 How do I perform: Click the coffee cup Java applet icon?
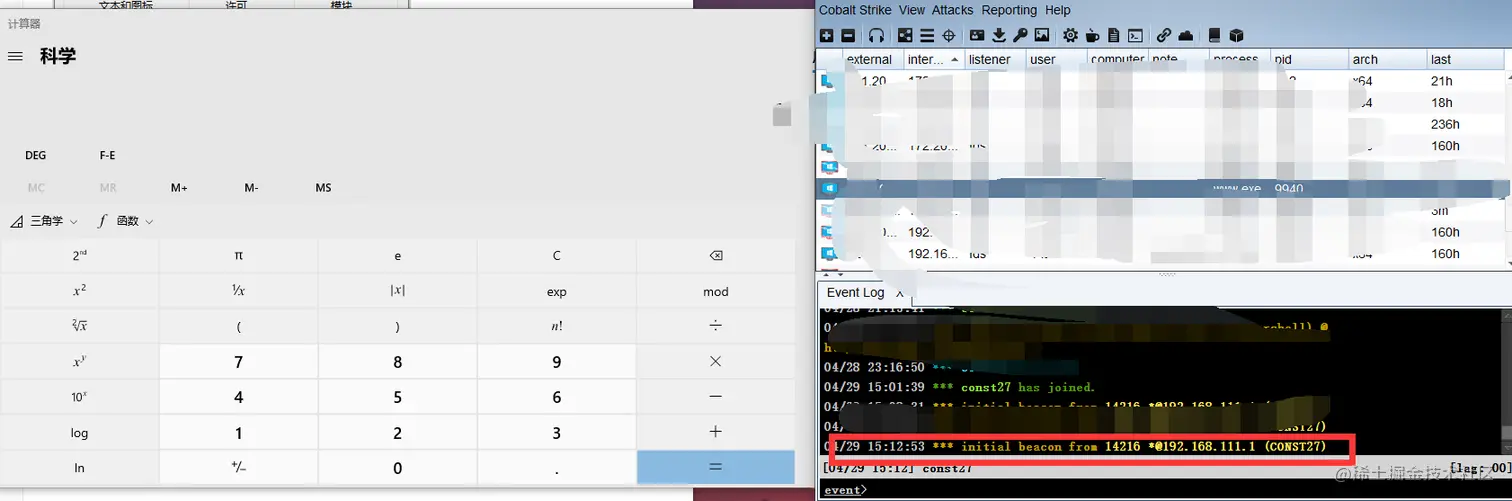(1092, 35)
